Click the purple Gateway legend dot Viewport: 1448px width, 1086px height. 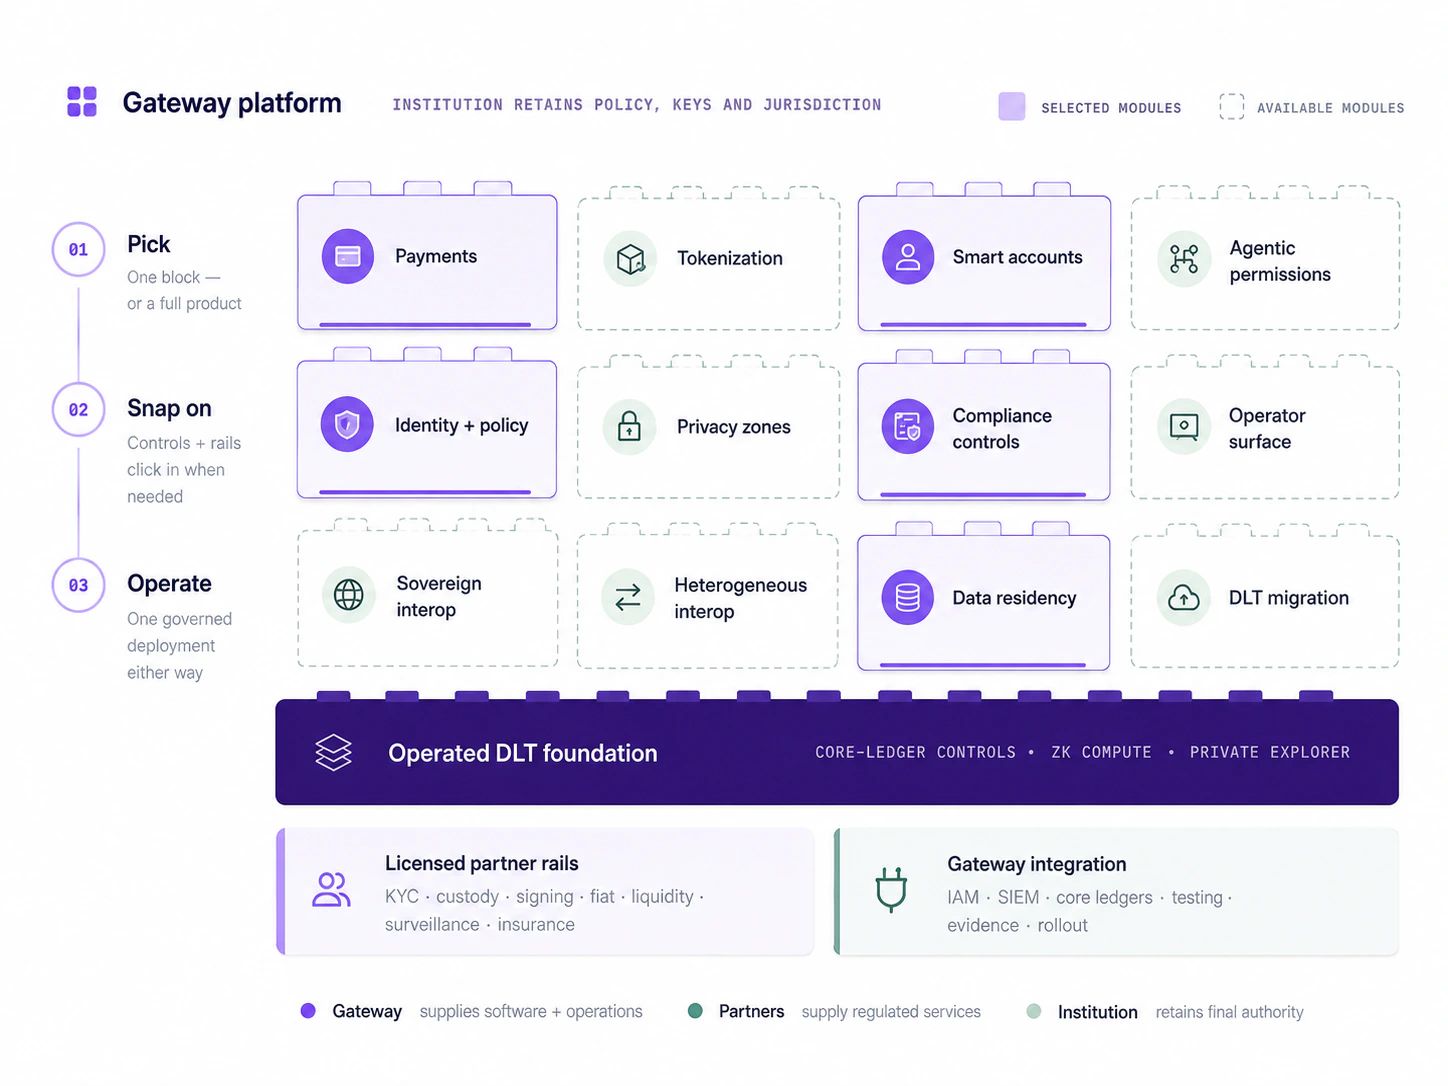pyautogui.click(x=309, y=1011)
